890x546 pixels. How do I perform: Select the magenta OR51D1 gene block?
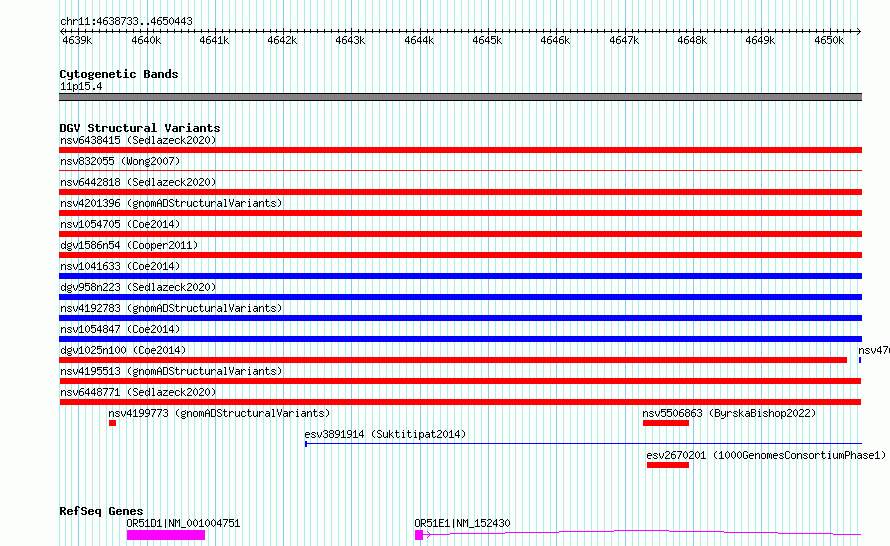(x=166, y=535)
